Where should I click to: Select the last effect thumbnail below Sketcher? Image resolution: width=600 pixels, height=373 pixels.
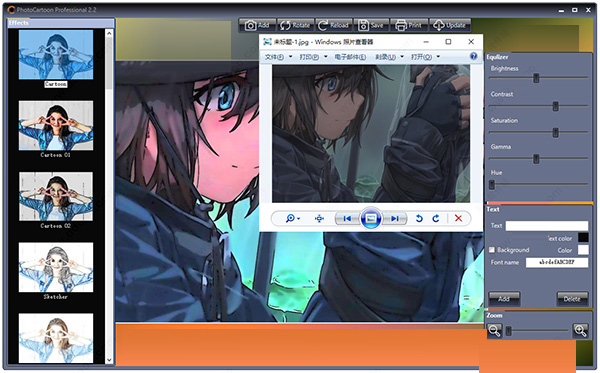[56, 338]
